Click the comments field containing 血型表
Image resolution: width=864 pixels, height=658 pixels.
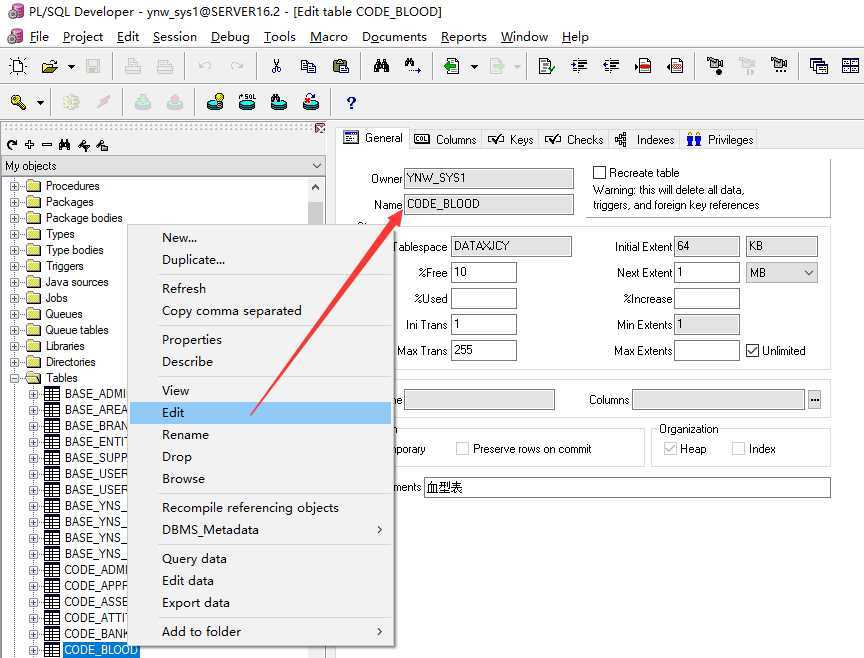tap(627, 487)
